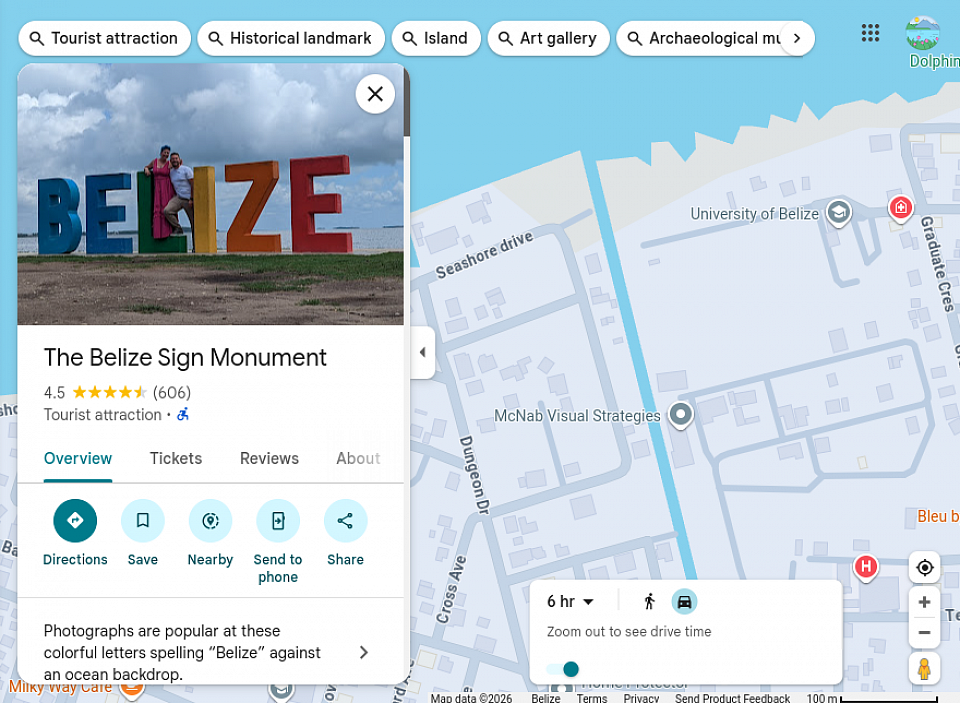Select the walking mode icon
This screenshot has width=960, height=703.
point(650,602)
